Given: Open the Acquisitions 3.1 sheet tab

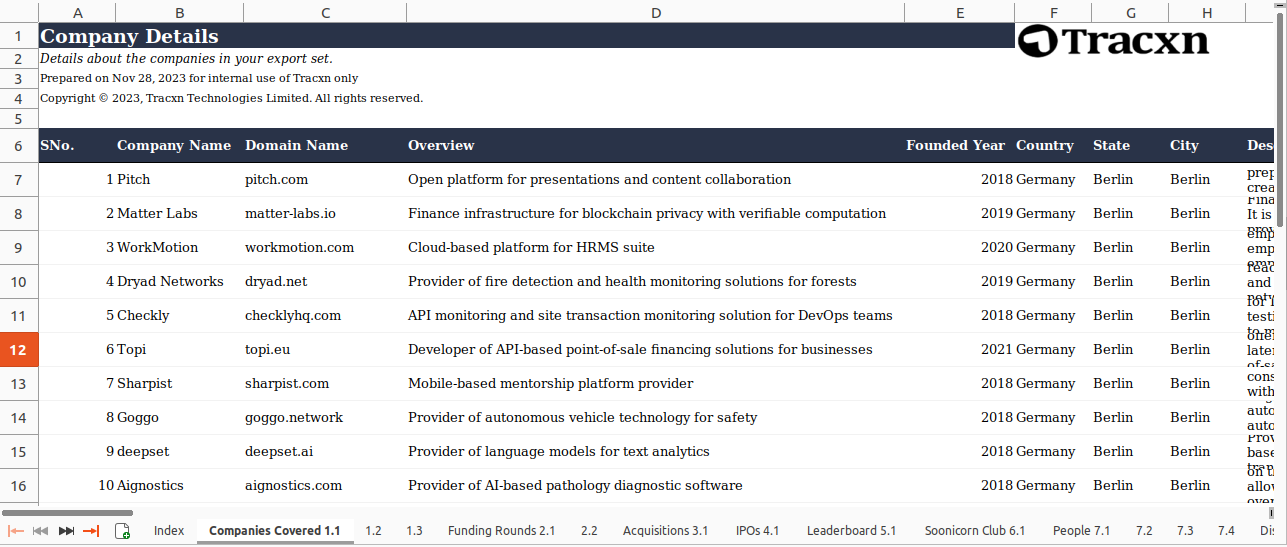Looking at the screenshot, I should [x=665, y=531].
